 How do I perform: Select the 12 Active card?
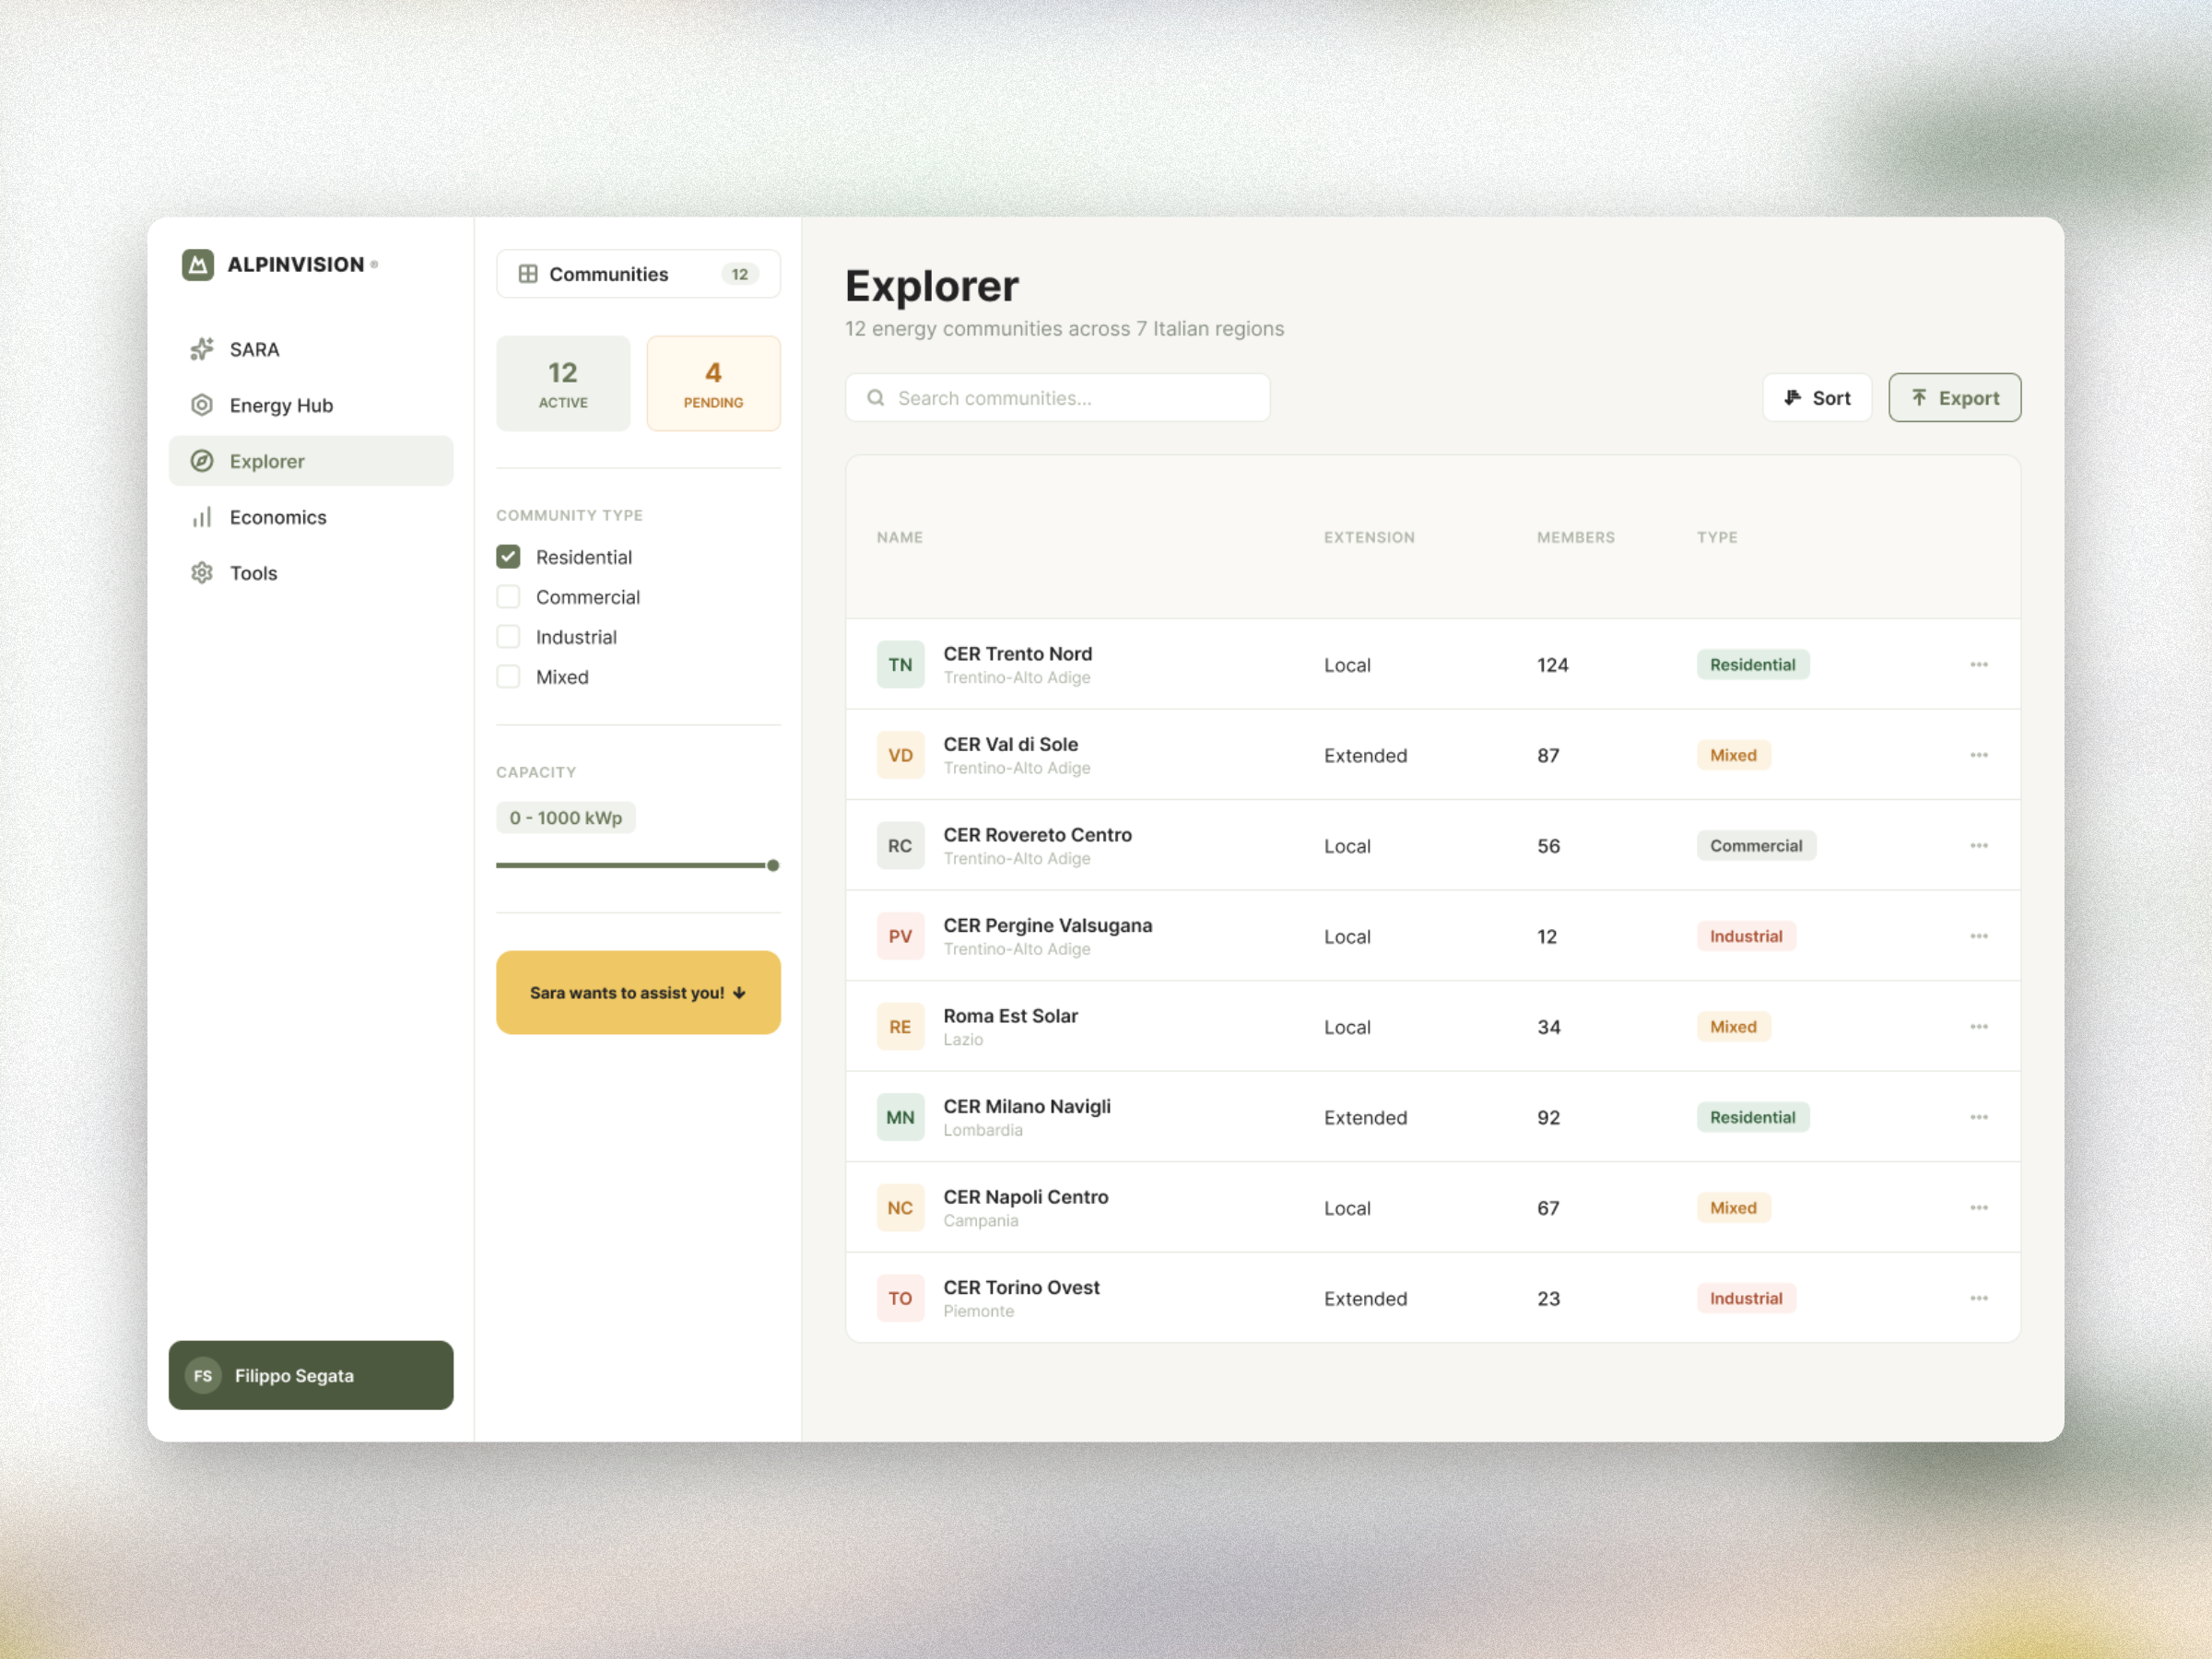pos(563,384)
